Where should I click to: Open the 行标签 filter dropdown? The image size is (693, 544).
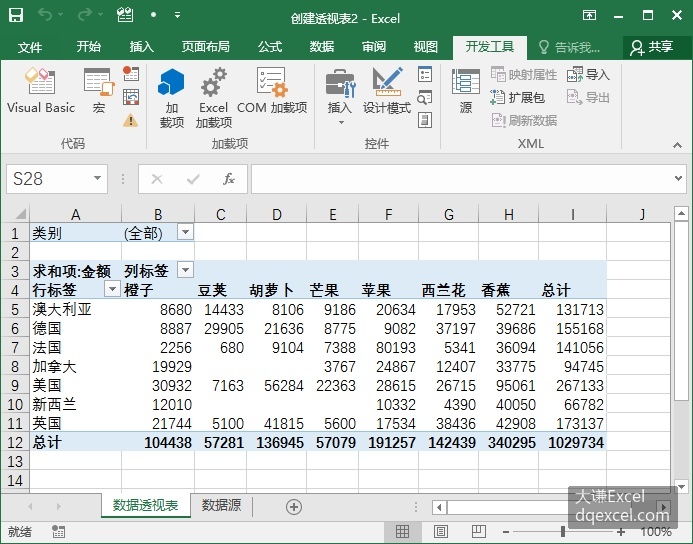pyautogui.click(x=113, y=289)
